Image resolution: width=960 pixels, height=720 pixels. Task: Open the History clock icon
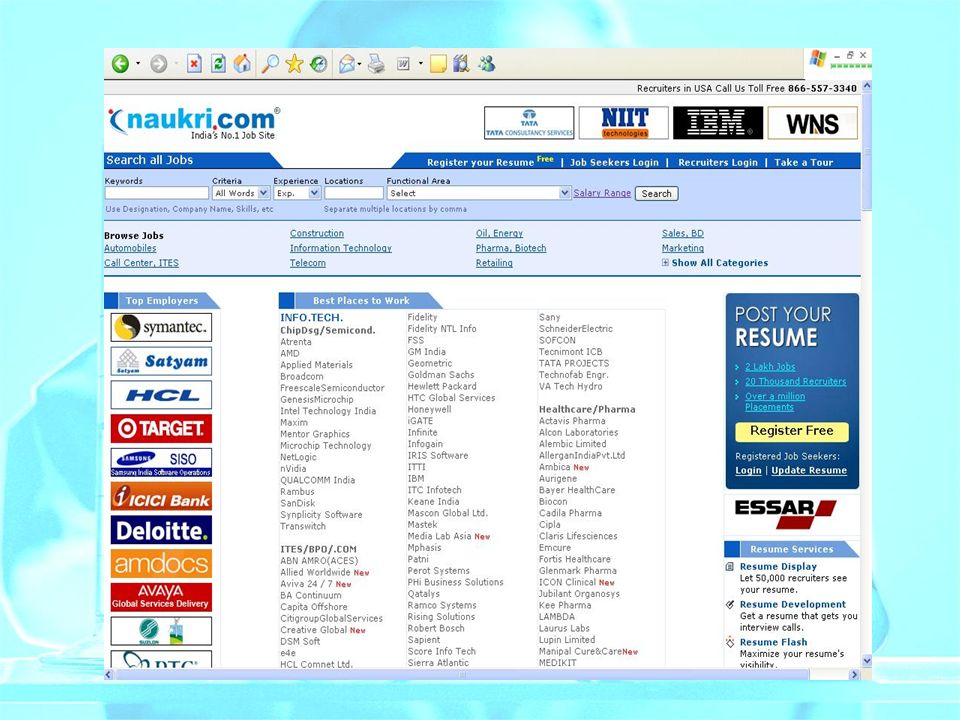318,64
